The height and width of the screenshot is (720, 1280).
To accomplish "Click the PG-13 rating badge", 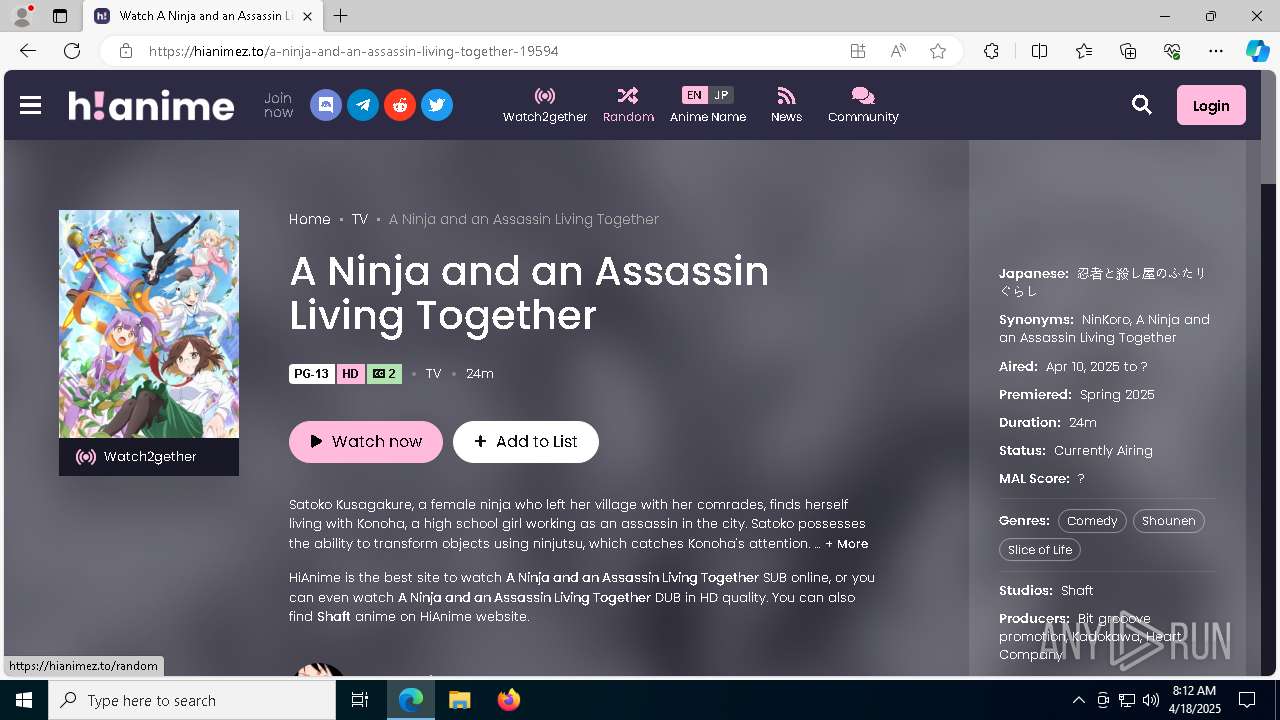I will pos(312,374).
